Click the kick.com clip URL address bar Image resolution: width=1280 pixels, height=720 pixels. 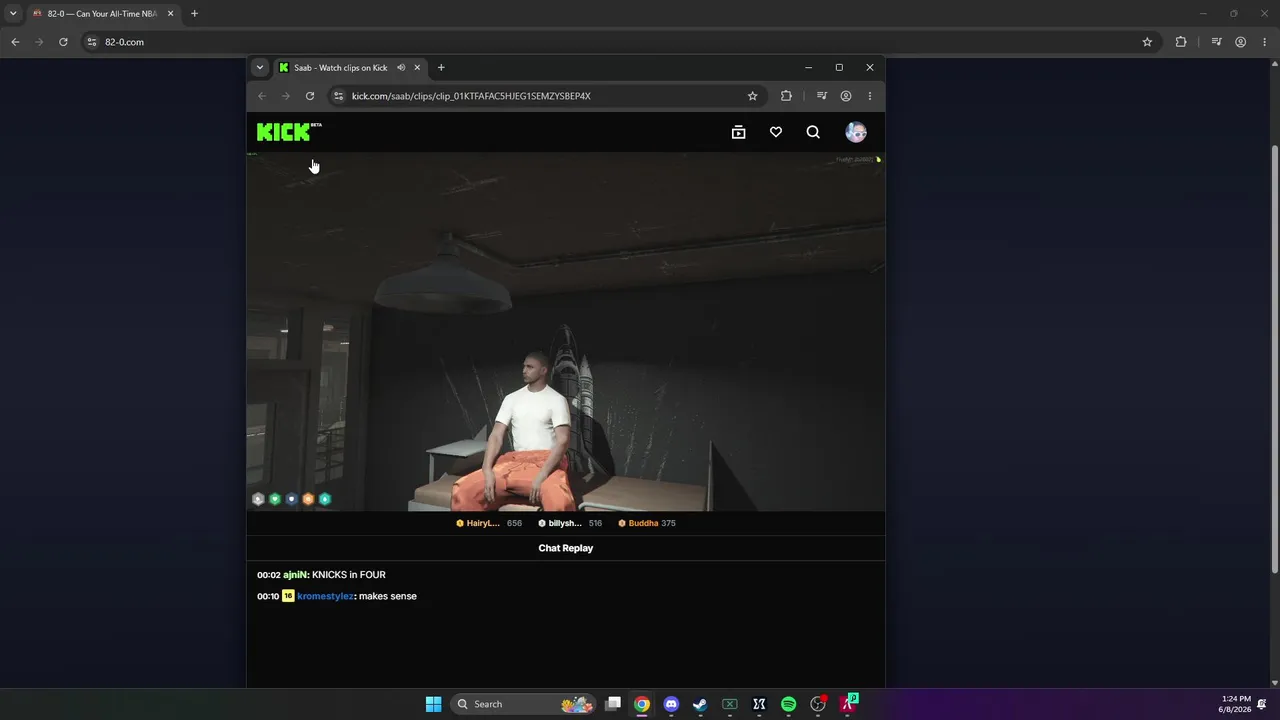pyautogui.click(x=546, y=96)
